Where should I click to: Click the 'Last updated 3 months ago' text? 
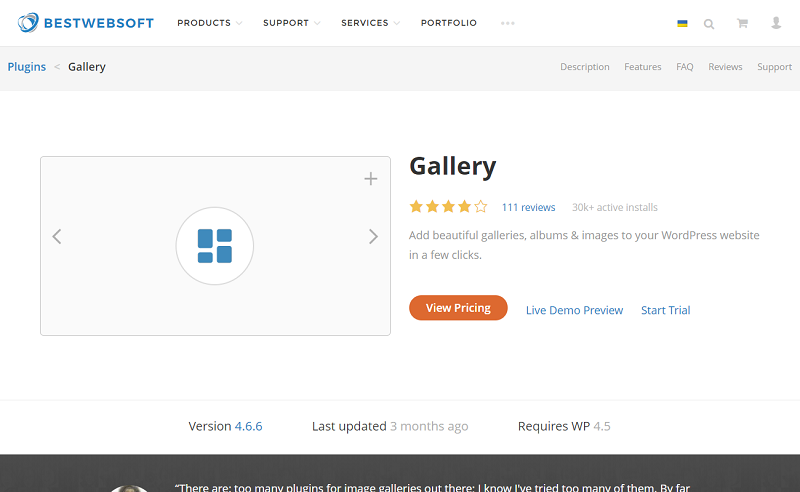click(390, 426)
